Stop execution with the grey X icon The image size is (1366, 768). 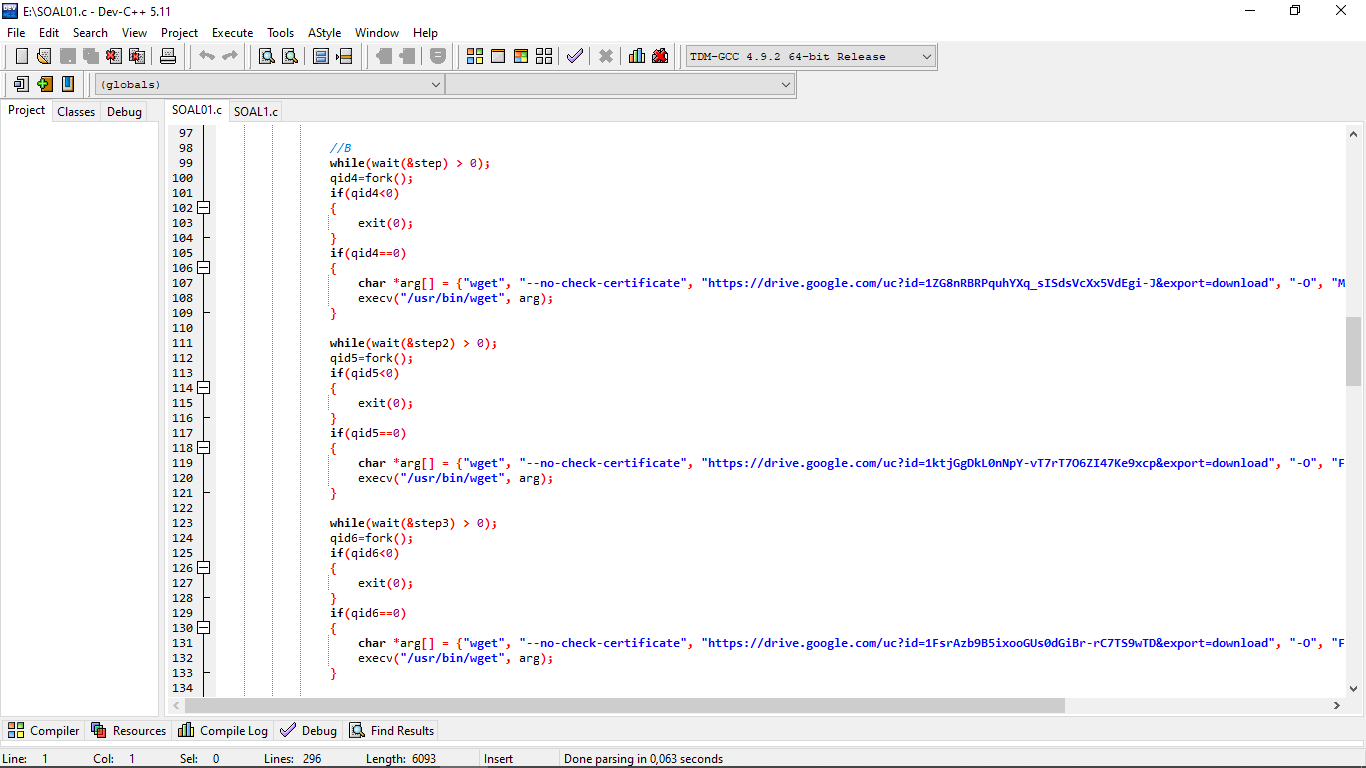tap(606, 56)
